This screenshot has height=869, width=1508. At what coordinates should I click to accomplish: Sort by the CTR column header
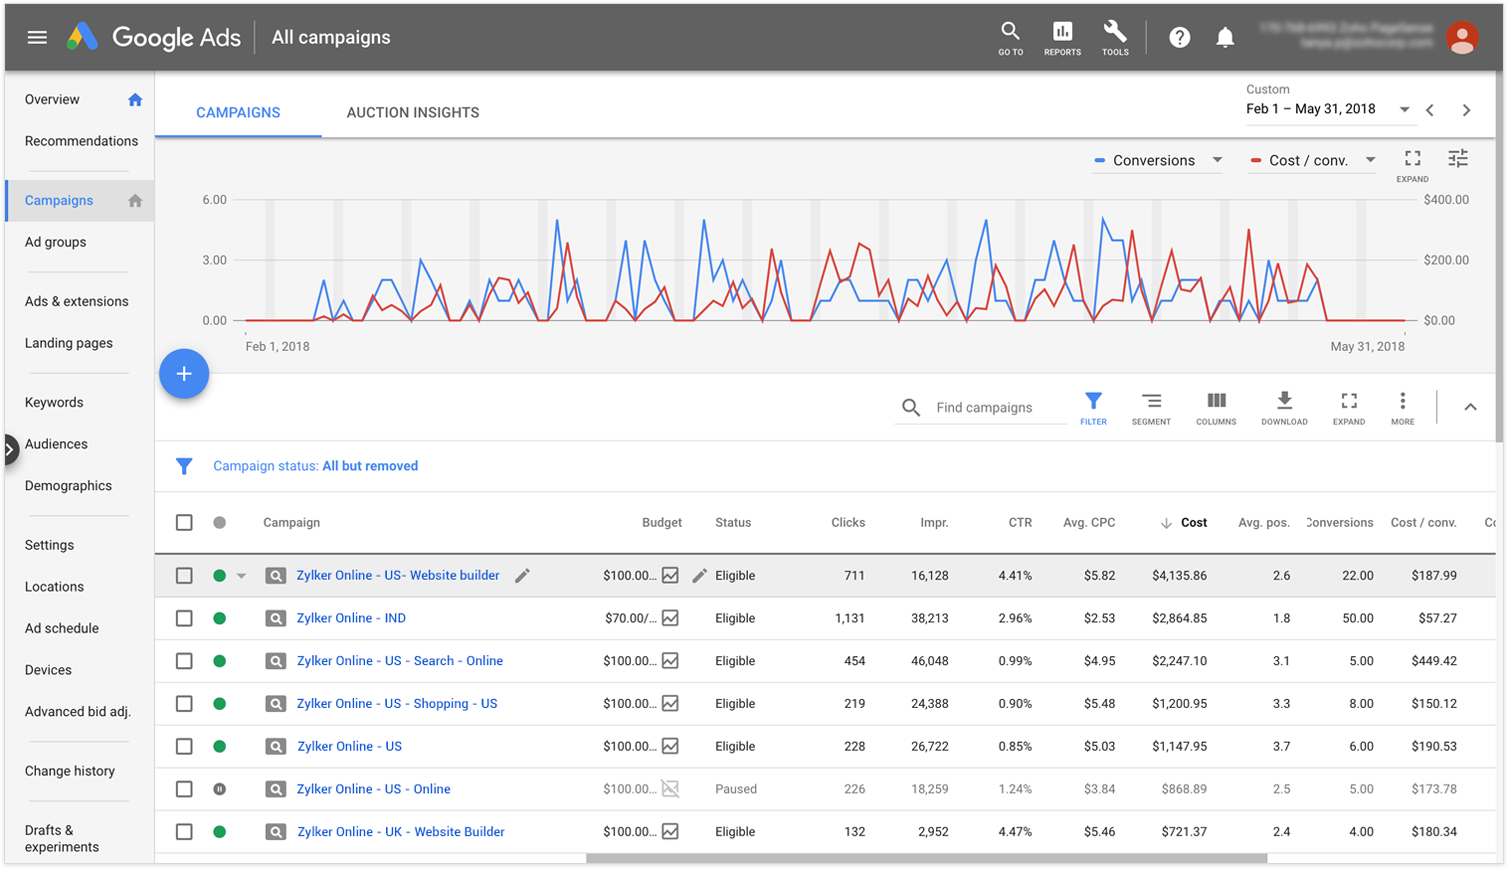pos(1020,523)
